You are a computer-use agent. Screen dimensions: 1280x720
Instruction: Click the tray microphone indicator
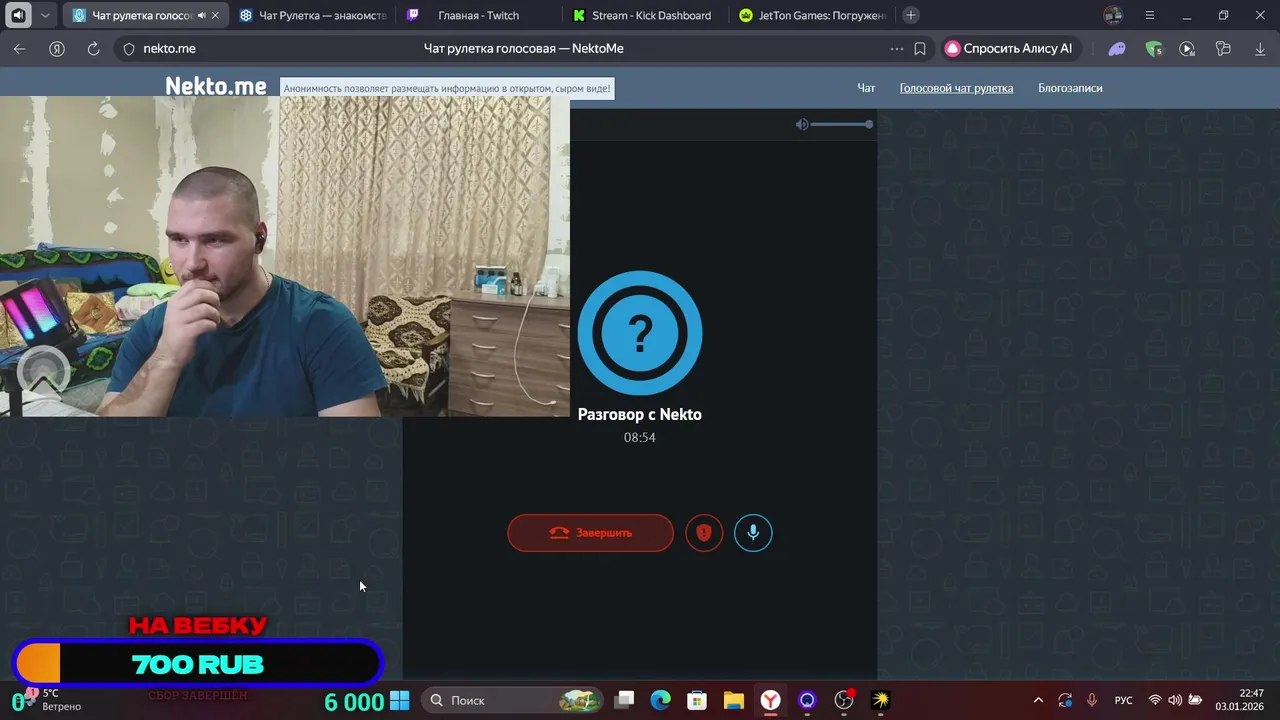1092,700
